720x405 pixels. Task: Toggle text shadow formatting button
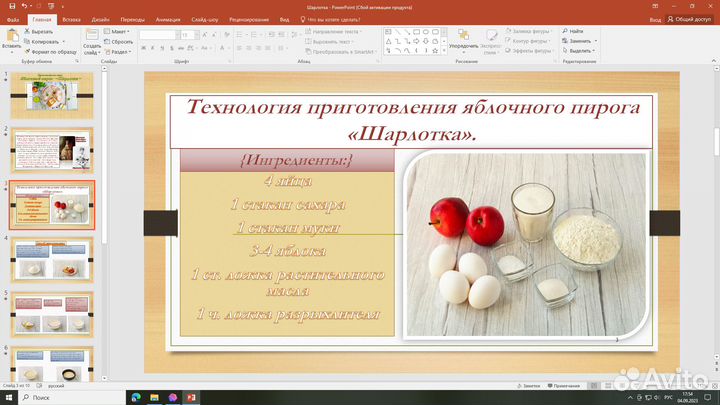[x=171, y=48]
